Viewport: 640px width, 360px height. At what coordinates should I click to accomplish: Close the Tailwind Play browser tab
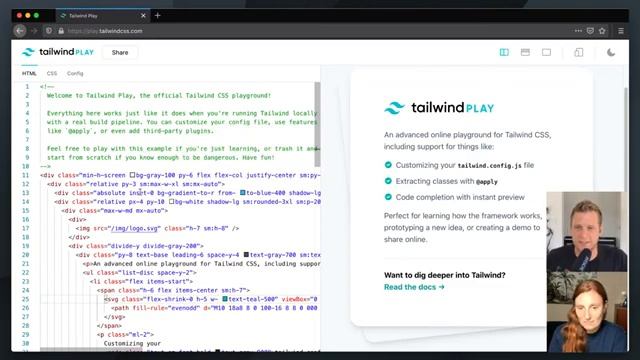click(143, 16)
